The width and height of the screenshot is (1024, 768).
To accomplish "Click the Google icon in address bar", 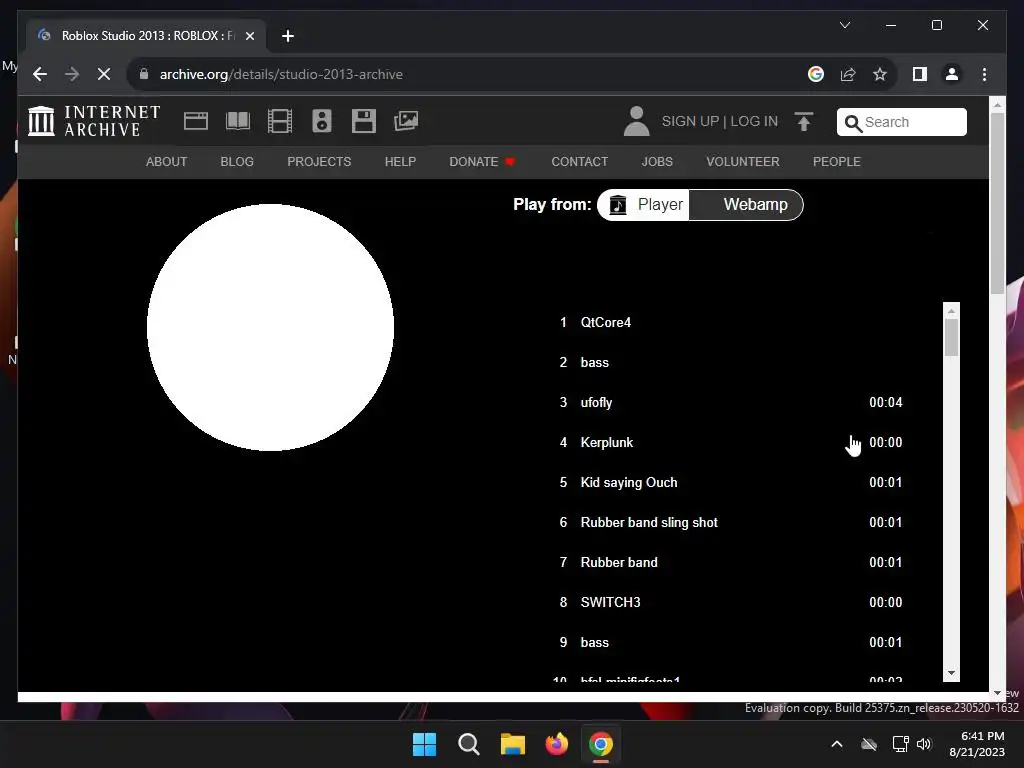I will [x=816, y=74].
